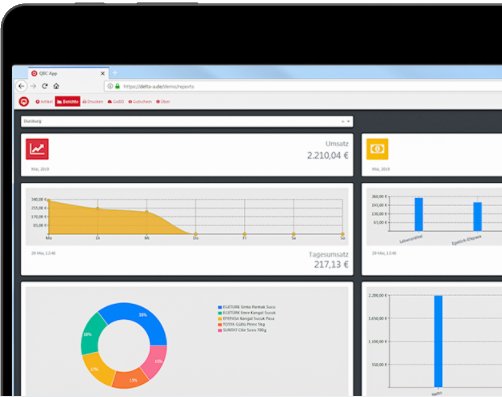Click the Thursday data point on area chart
Viewport: 502px width, 397px height.
pyautogui.click(x=196, y=234)
